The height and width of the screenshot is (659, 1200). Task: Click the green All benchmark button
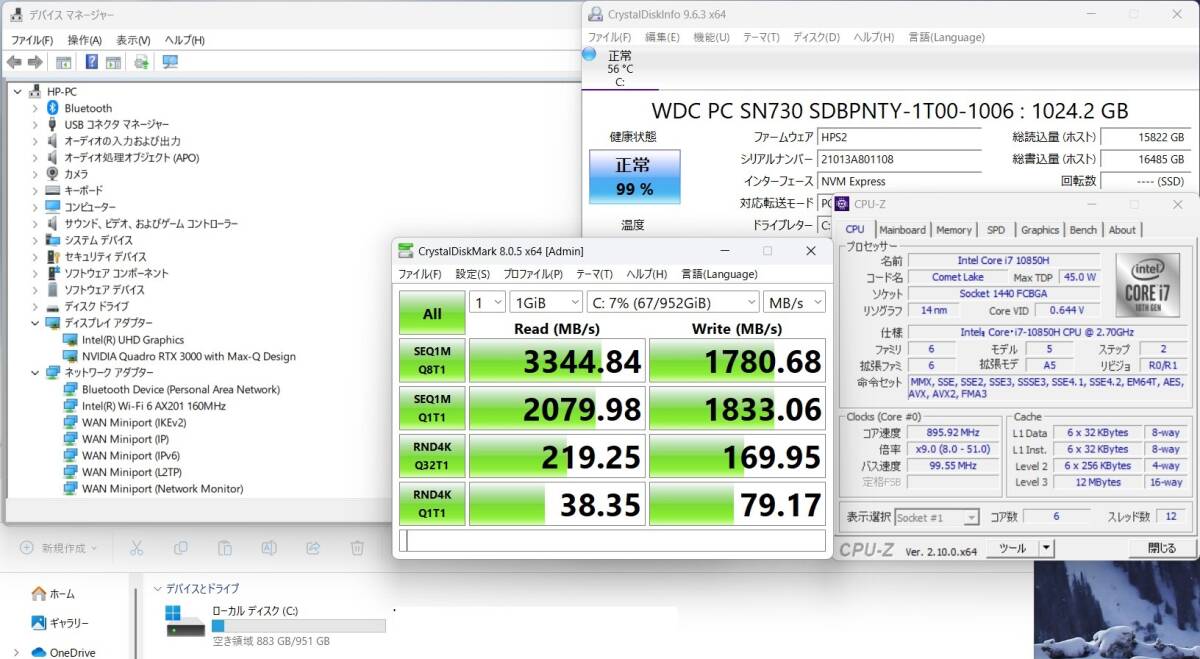coord(432,313)
